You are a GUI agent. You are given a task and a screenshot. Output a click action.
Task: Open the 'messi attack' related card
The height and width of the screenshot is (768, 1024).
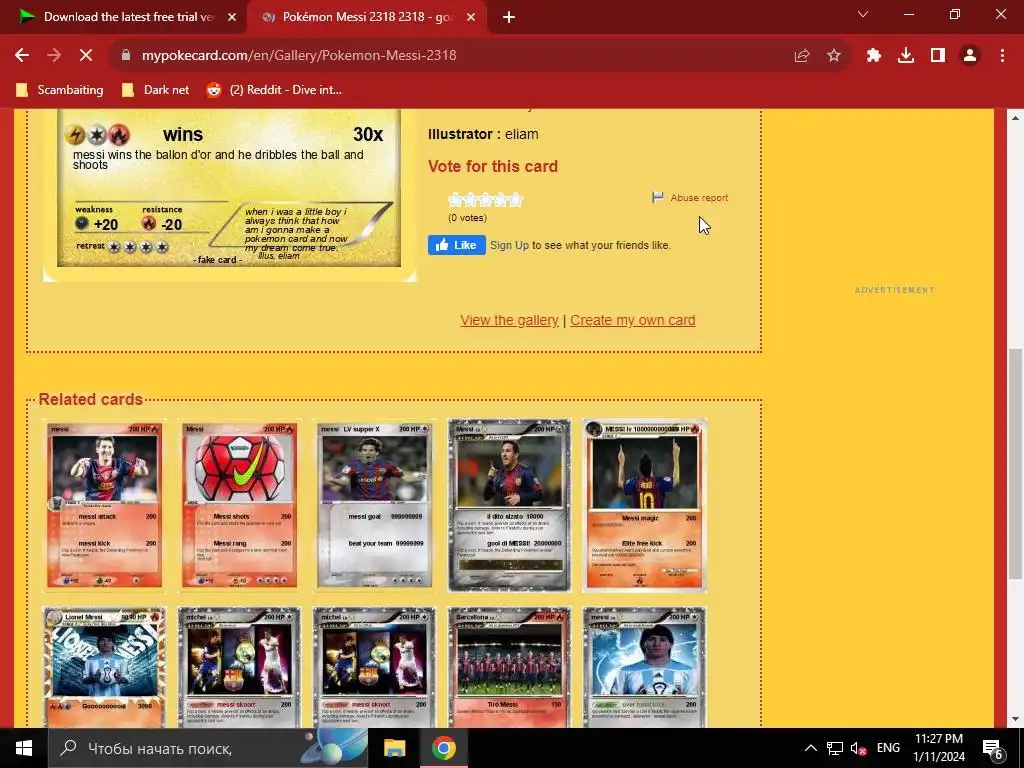coord(104,505)
